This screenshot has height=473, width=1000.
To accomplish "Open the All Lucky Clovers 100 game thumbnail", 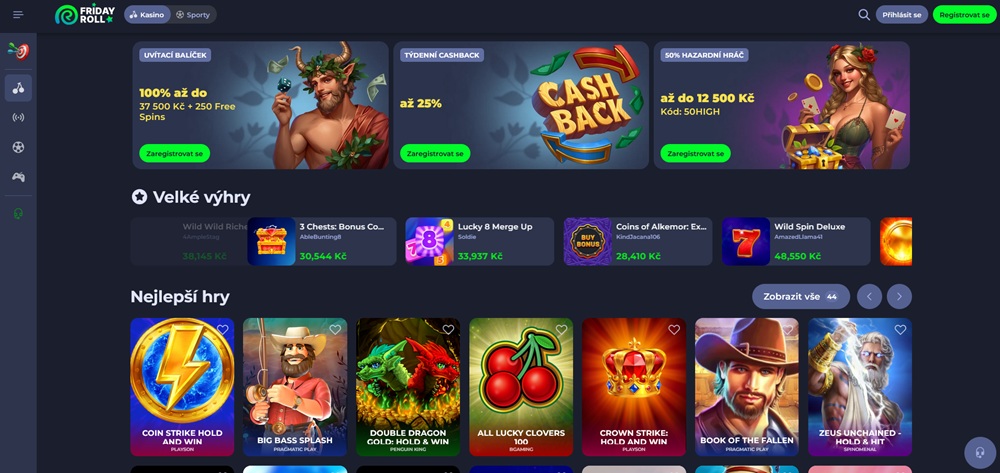I will tap(521, 387).
